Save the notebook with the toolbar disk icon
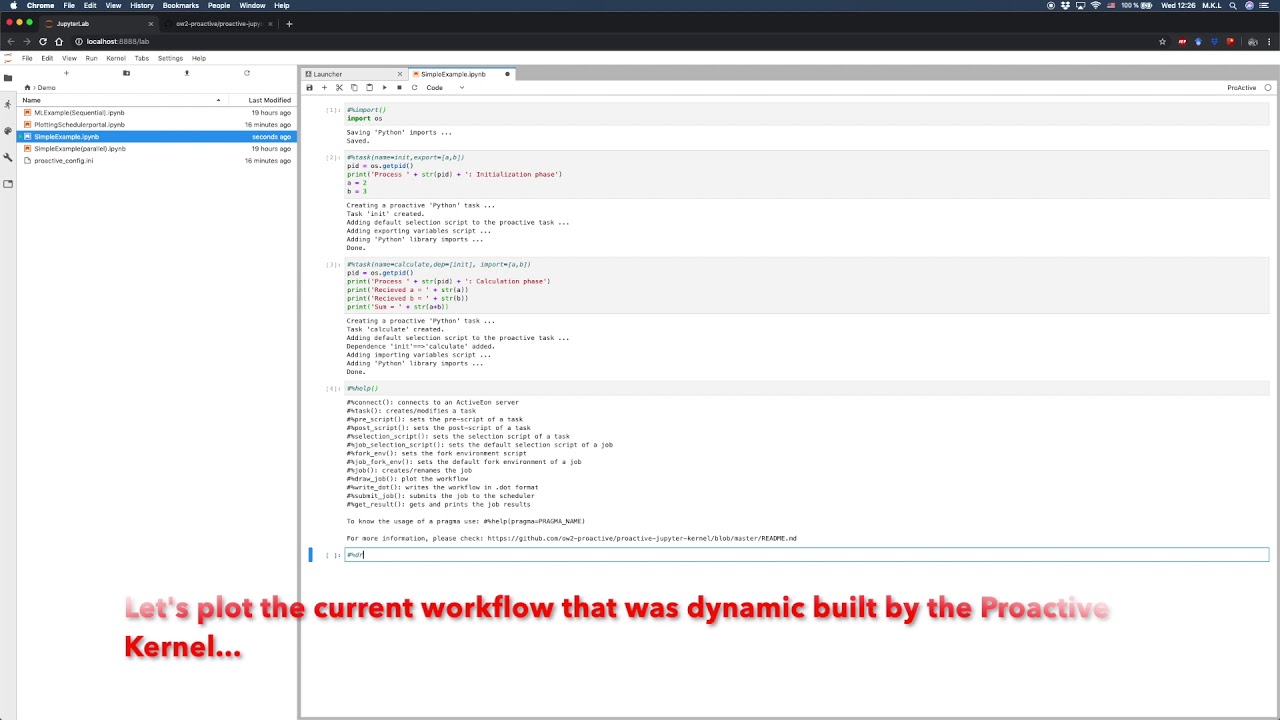 [x=309, y=88]
